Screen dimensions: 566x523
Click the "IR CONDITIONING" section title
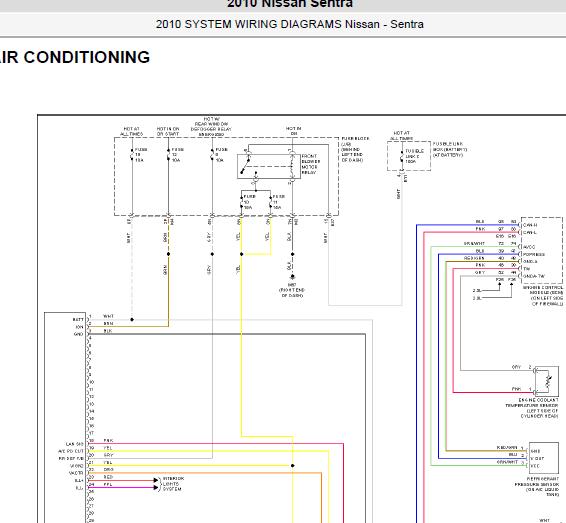tap(75, 57)
